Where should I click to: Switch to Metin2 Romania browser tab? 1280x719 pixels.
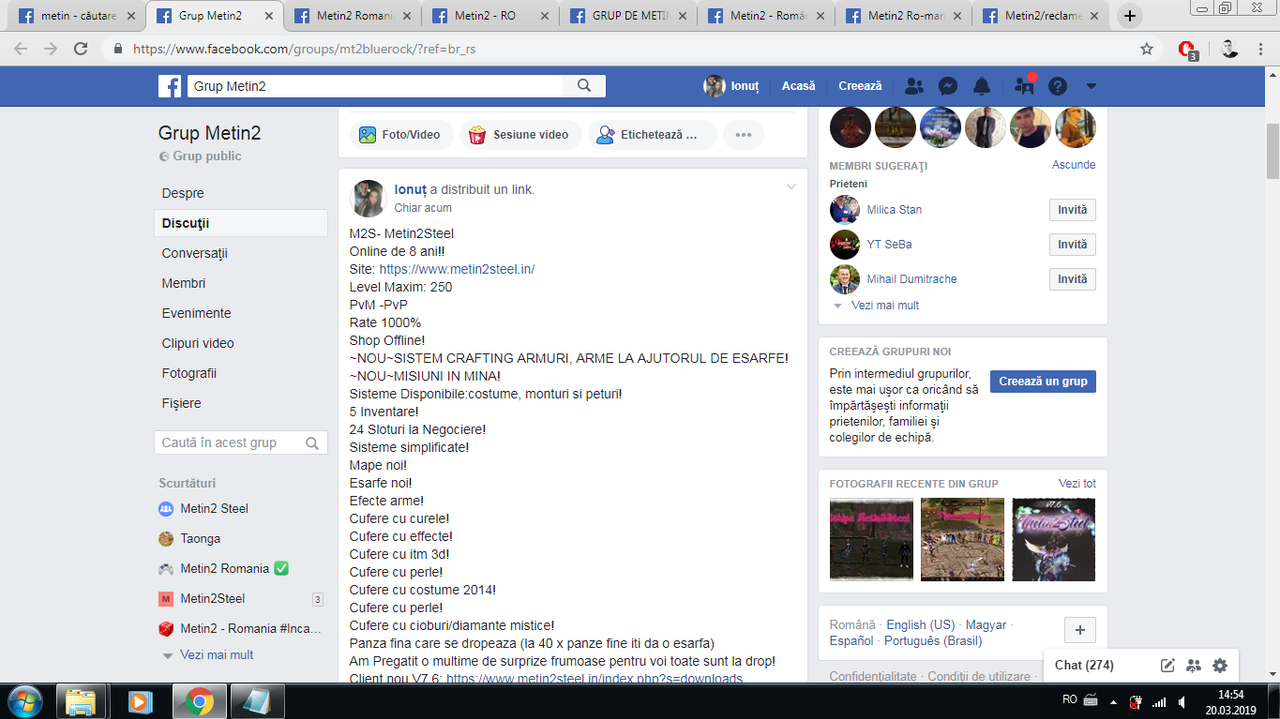pyautogui.click(x=352, y=16)
